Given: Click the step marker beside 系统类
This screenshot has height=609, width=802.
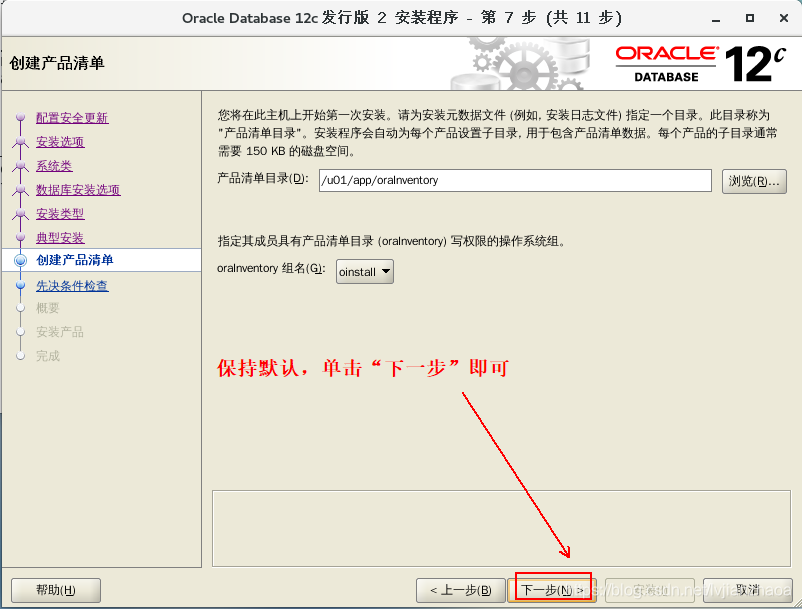Looking at the screenshot, I should point(20,166).
